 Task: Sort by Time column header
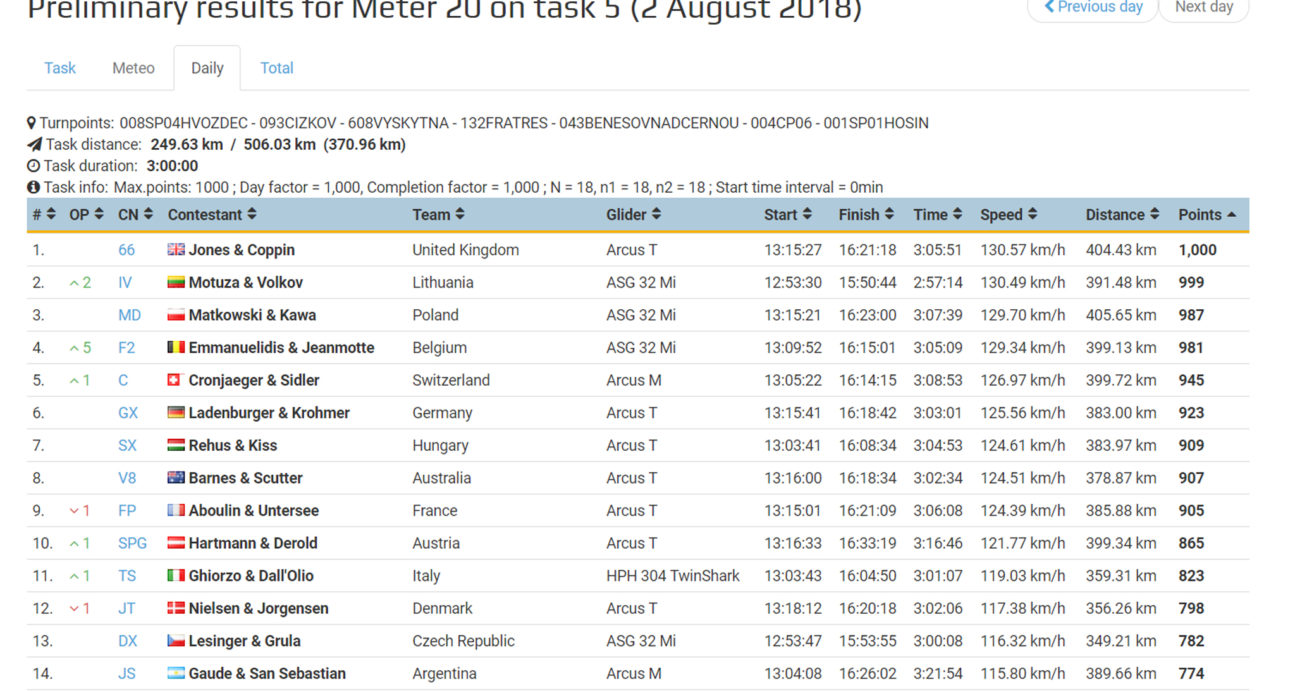click(x=937, y=215)
